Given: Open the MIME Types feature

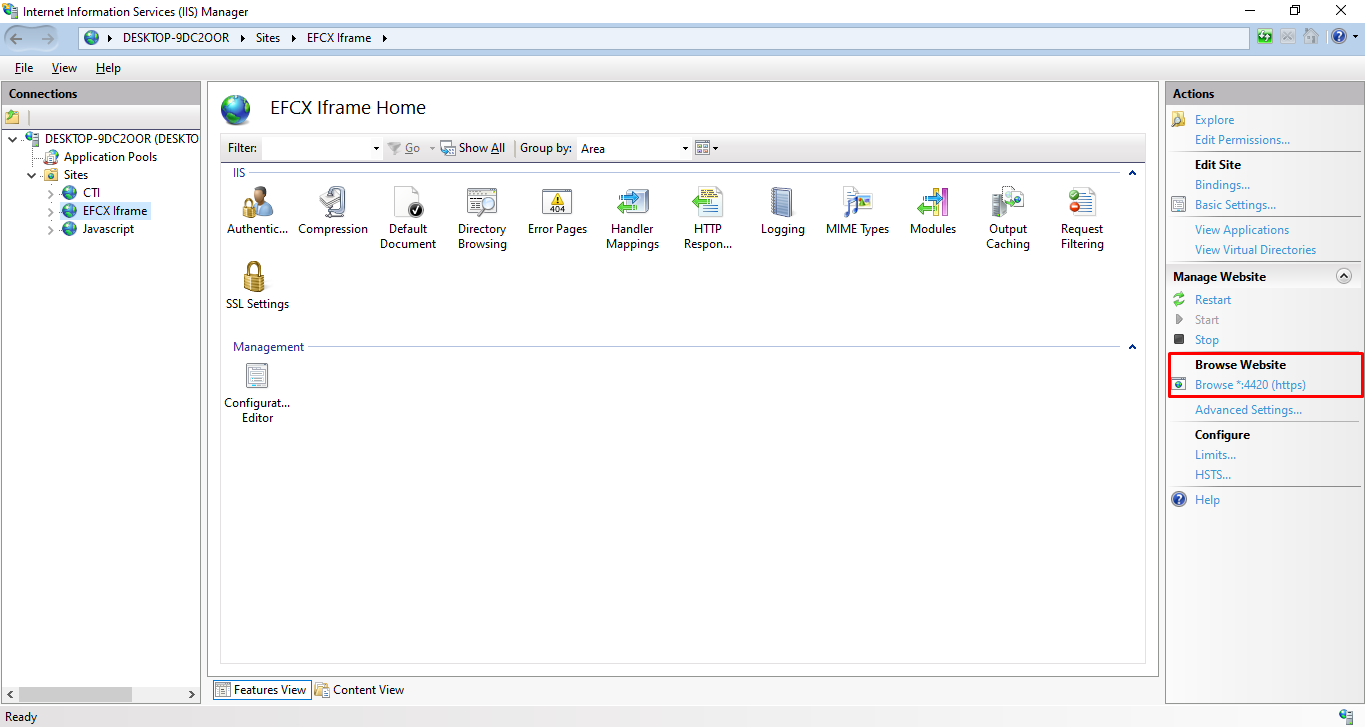Looking at the screenshot, I should [857, 204].
